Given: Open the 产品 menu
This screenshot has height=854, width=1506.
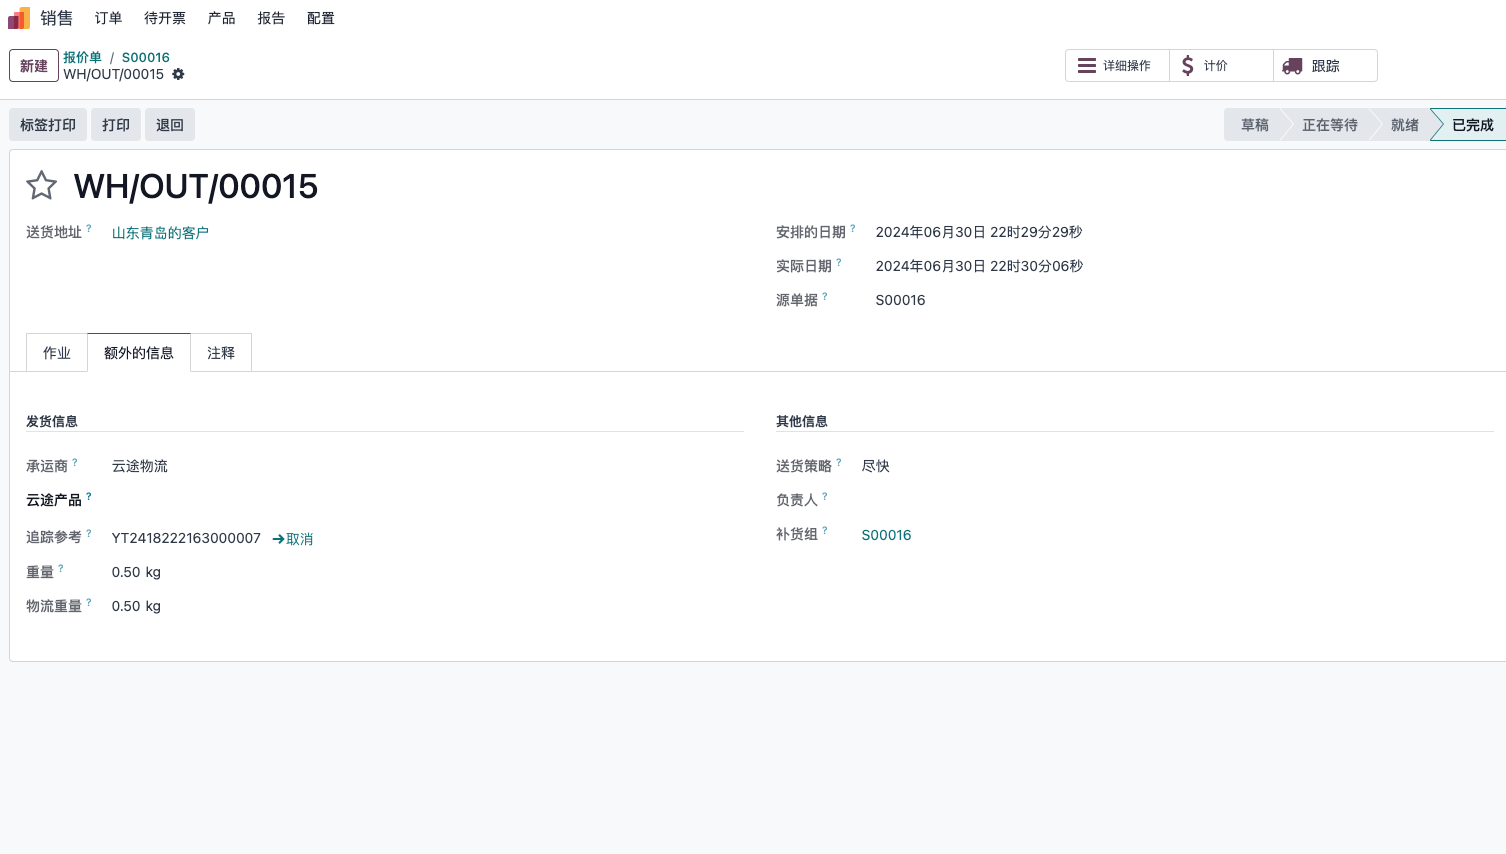Looking at the screenshot, I should [221, 18].
